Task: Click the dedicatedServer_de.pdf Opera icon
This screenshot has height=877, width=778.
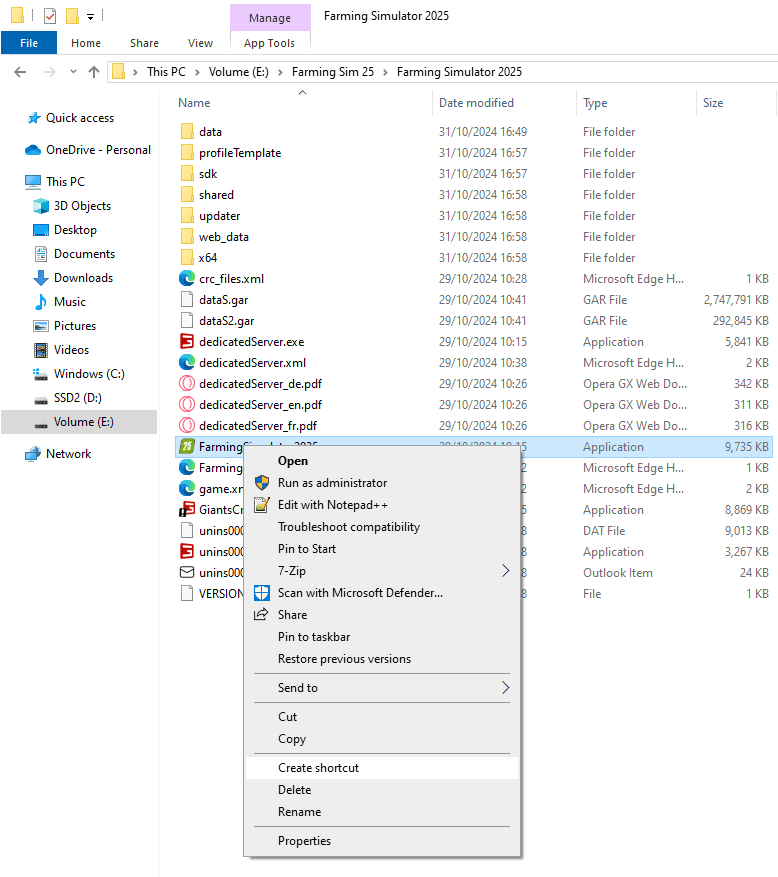Action: pyautogui.click(x=186, y=384)
